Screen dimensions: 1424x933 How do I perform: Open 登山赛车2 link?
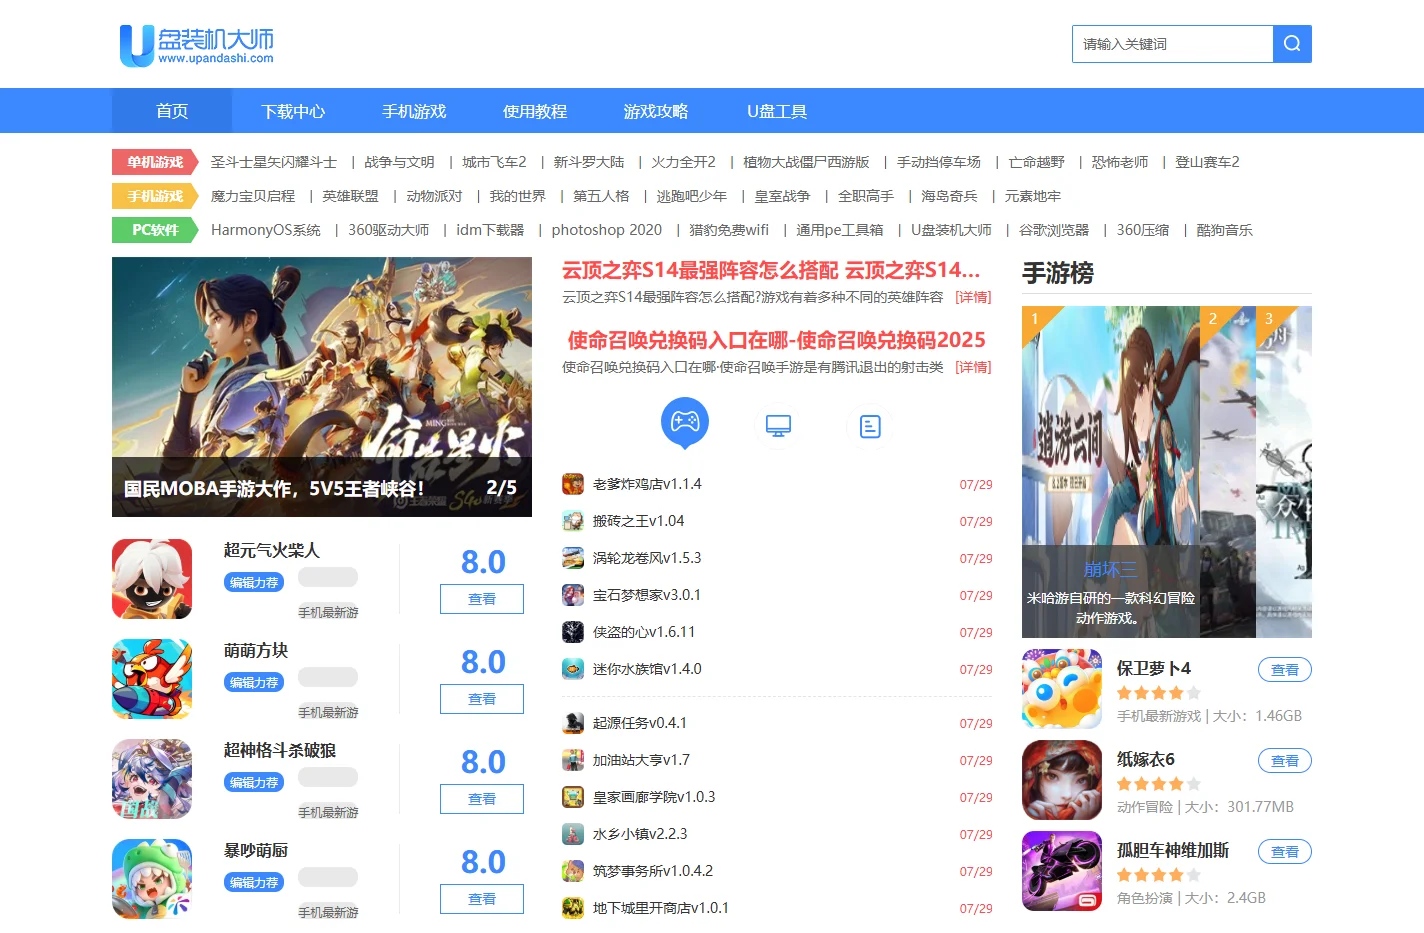pyautogui.click(x=1207, y=162)
